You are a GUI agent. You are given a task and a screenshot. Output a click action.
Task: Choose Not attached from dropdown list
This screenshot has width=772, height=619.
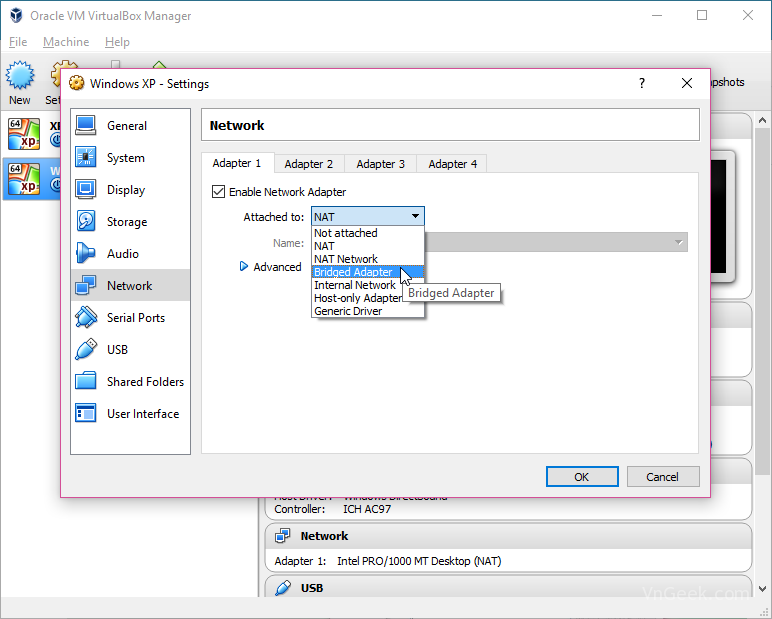pos(367,233)
